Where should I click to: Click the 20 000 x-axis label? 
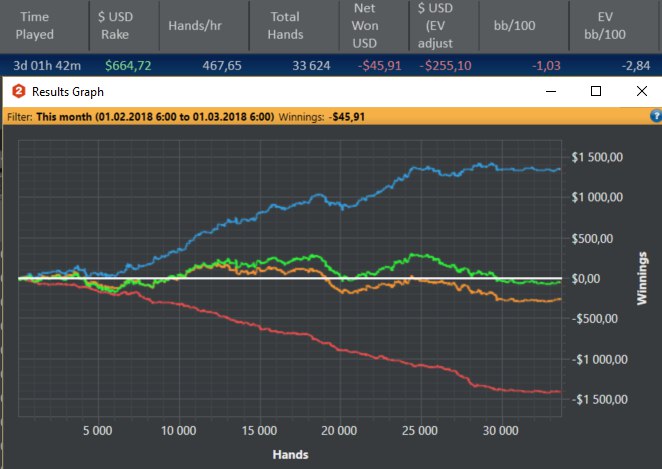click(339, 431)
